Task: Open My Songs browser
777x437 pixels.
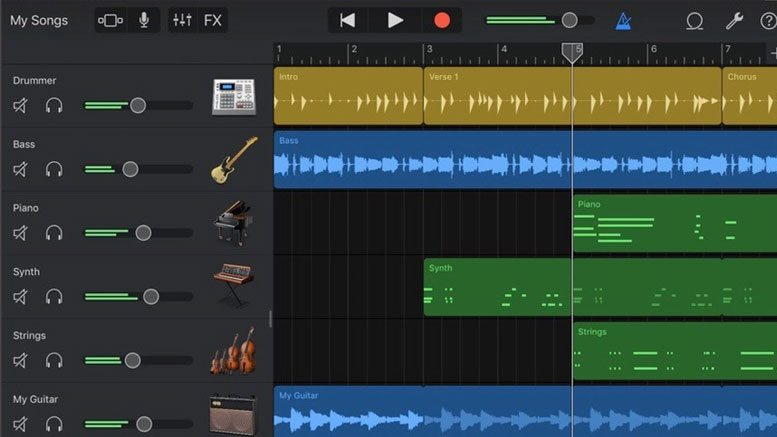Action: coord(39,20)
